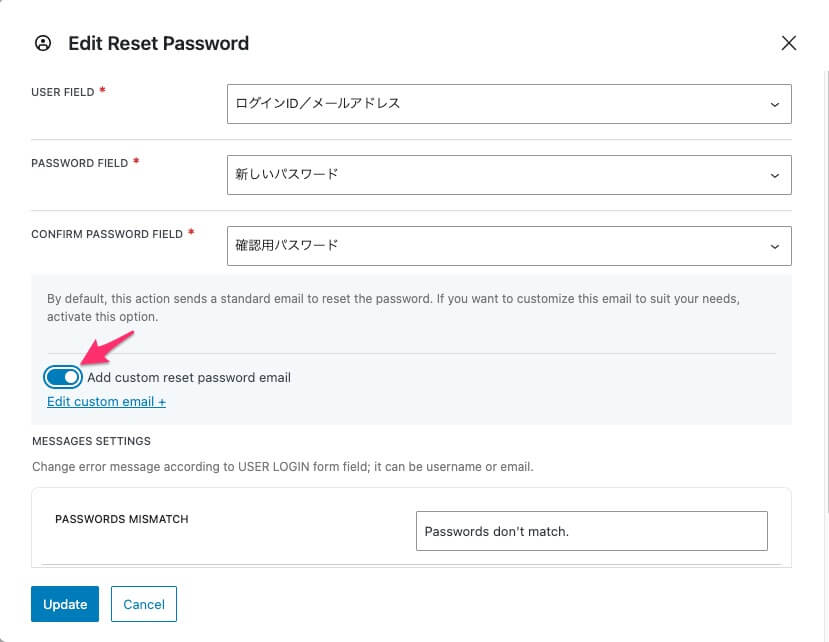Click the CONFIRM PASSWORD FIELD label
Image resolution: width=829 pixels, height=642 pixels.
107,234
